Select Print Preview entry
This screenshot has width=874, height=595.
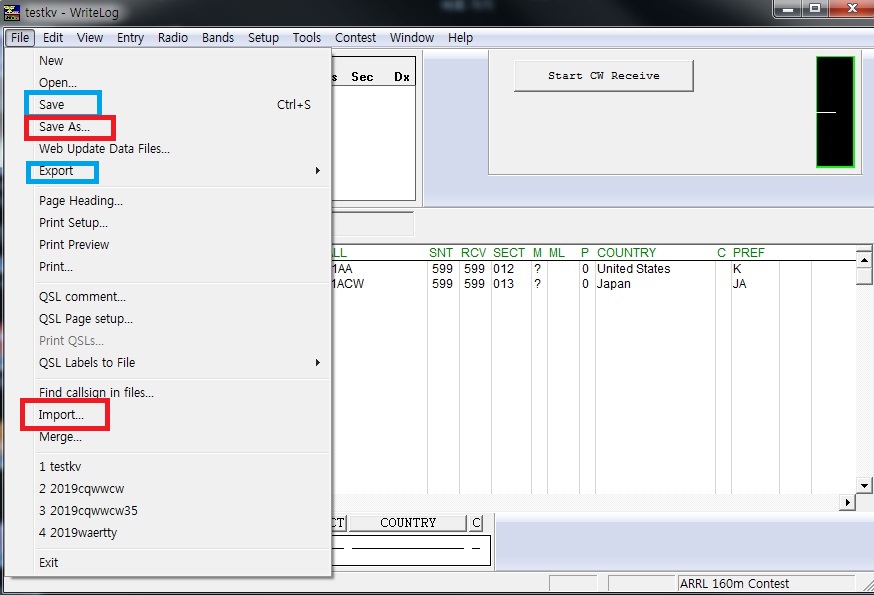click(167, 244)
